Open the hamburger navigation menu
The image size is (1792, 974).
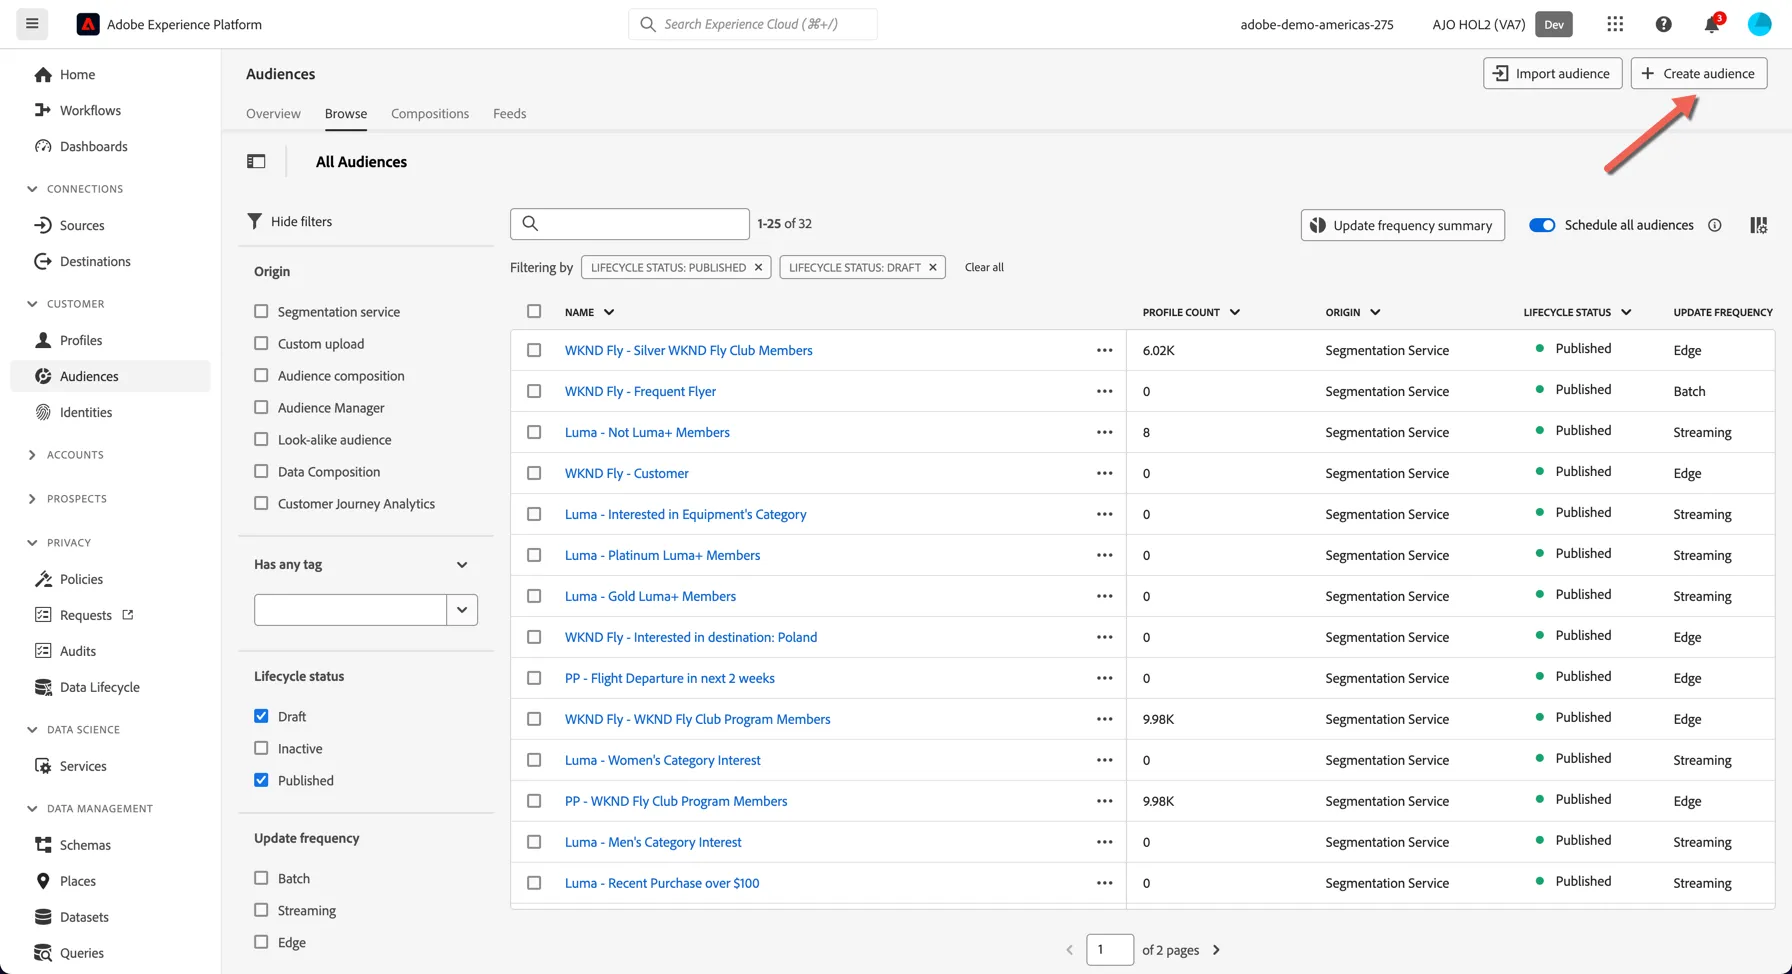tap(32, 24)
